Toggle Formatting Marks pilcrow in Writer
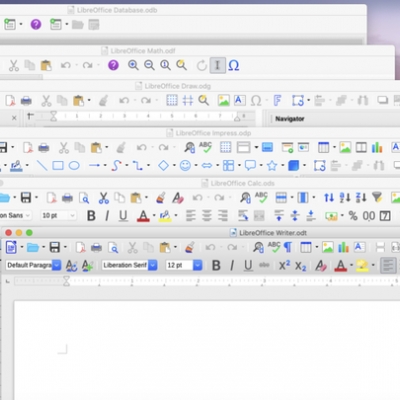400x400 pixels. pos(288,247)
